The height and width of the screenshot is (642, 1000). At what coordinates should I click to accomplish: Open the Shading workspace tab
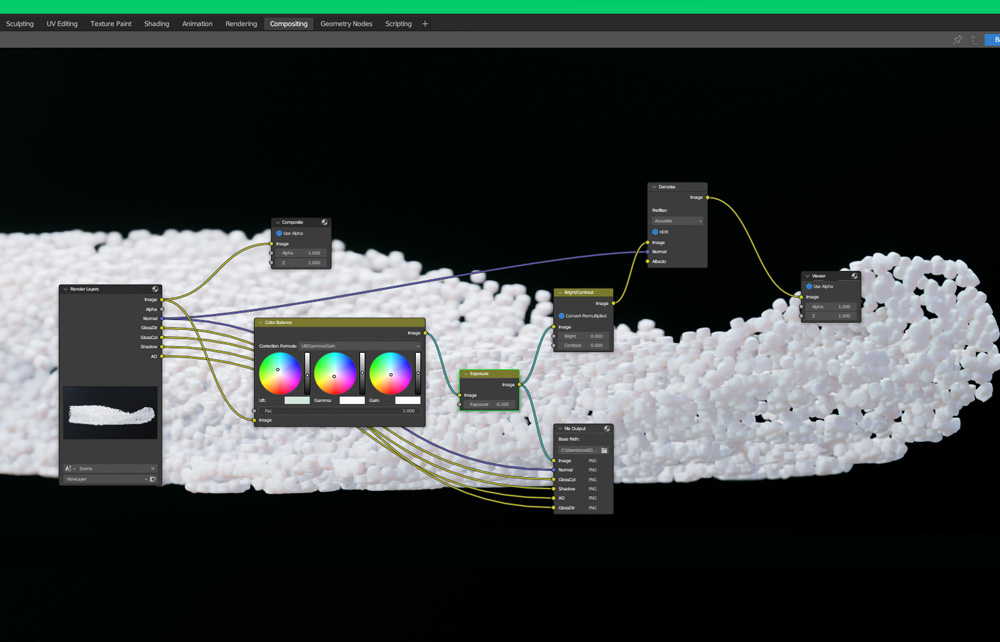click(156, 24)
